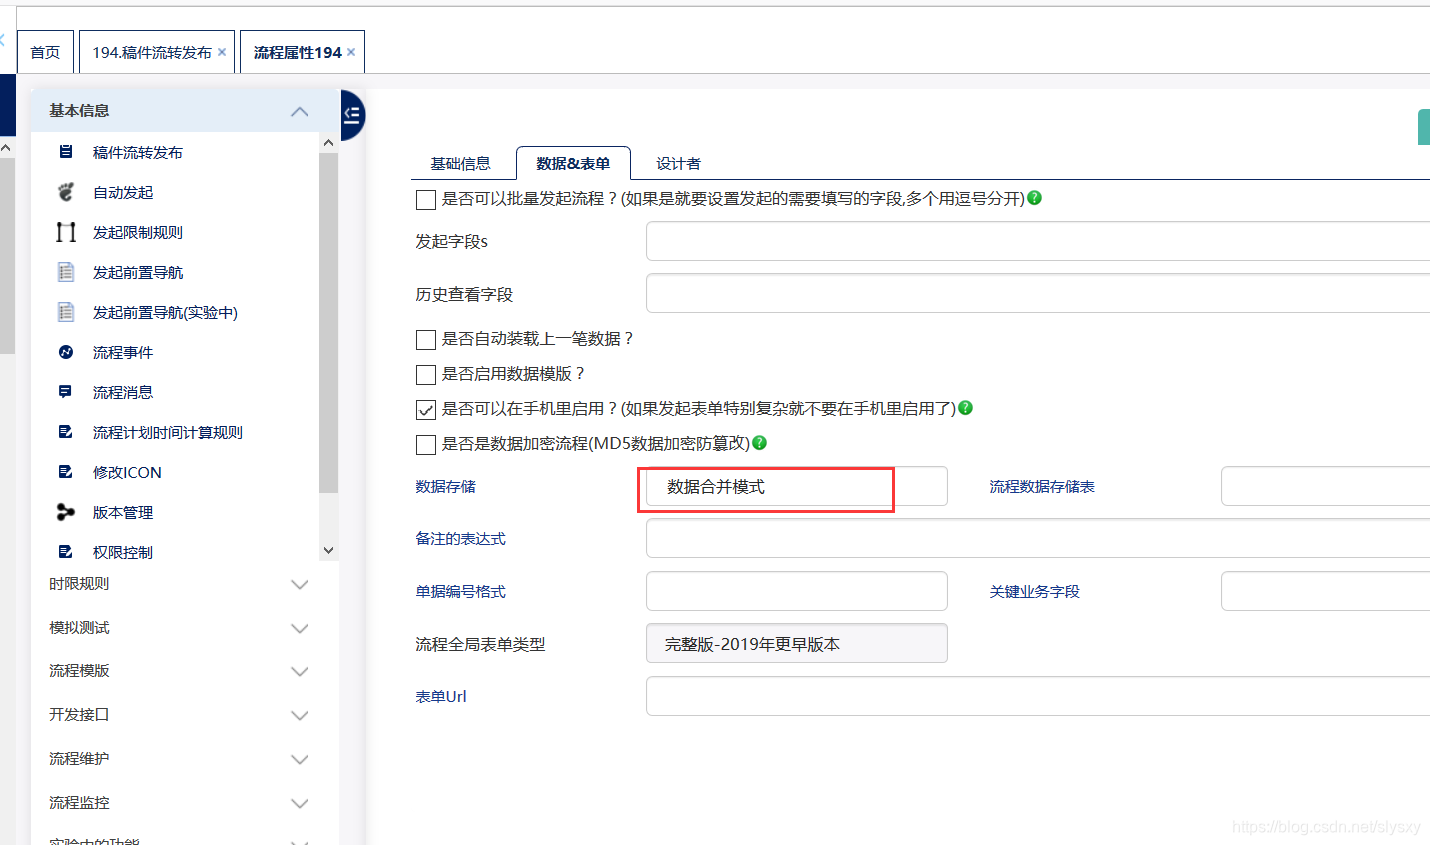Image resolution: width=1430 pixels, height=845 pixels.
Task: Click the 表单Url label link
Action: 441,696
